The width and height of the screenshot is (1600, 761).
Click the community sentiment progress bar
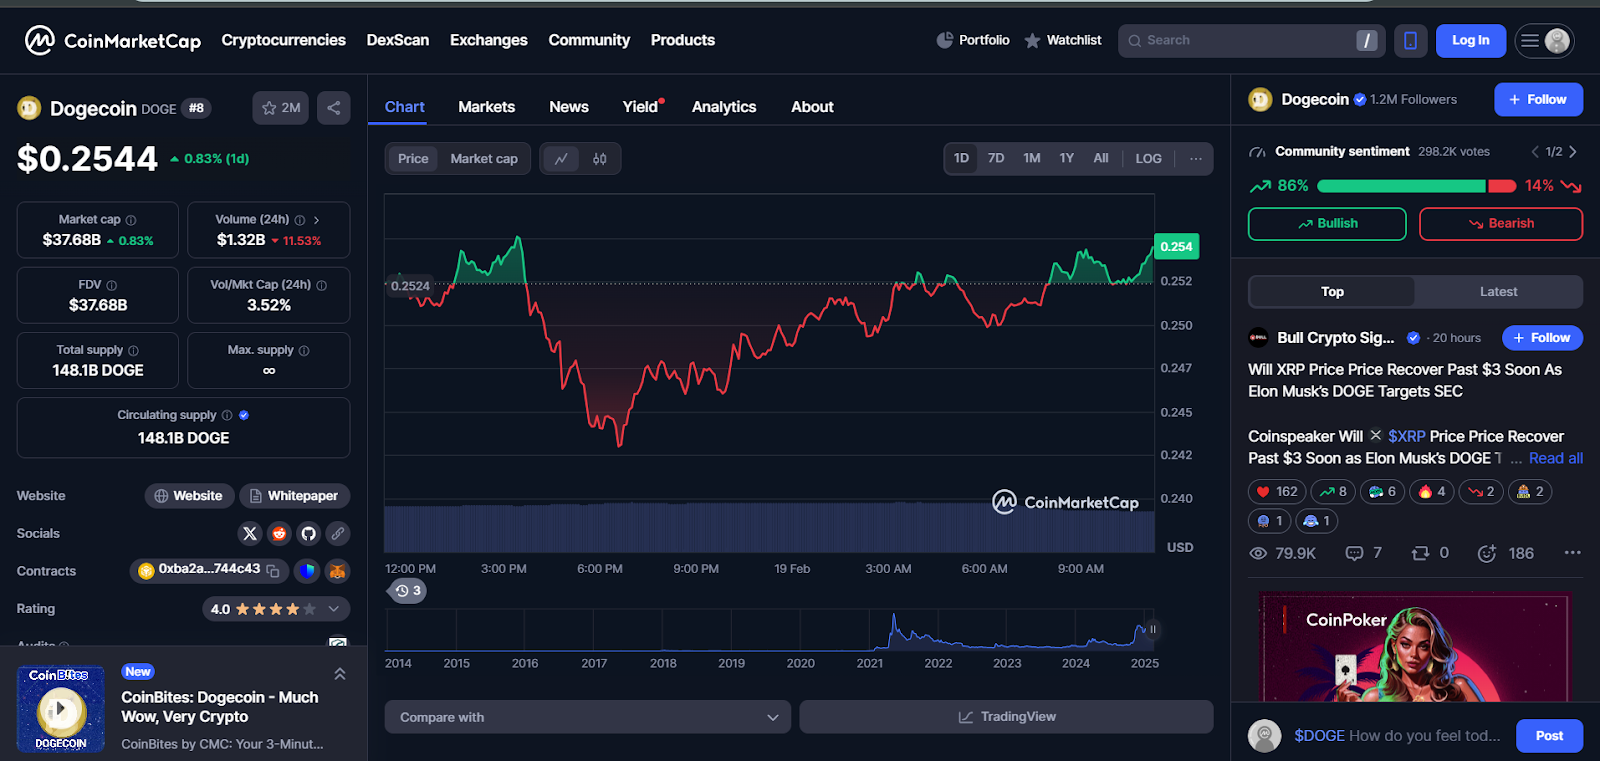(1416, 186)
